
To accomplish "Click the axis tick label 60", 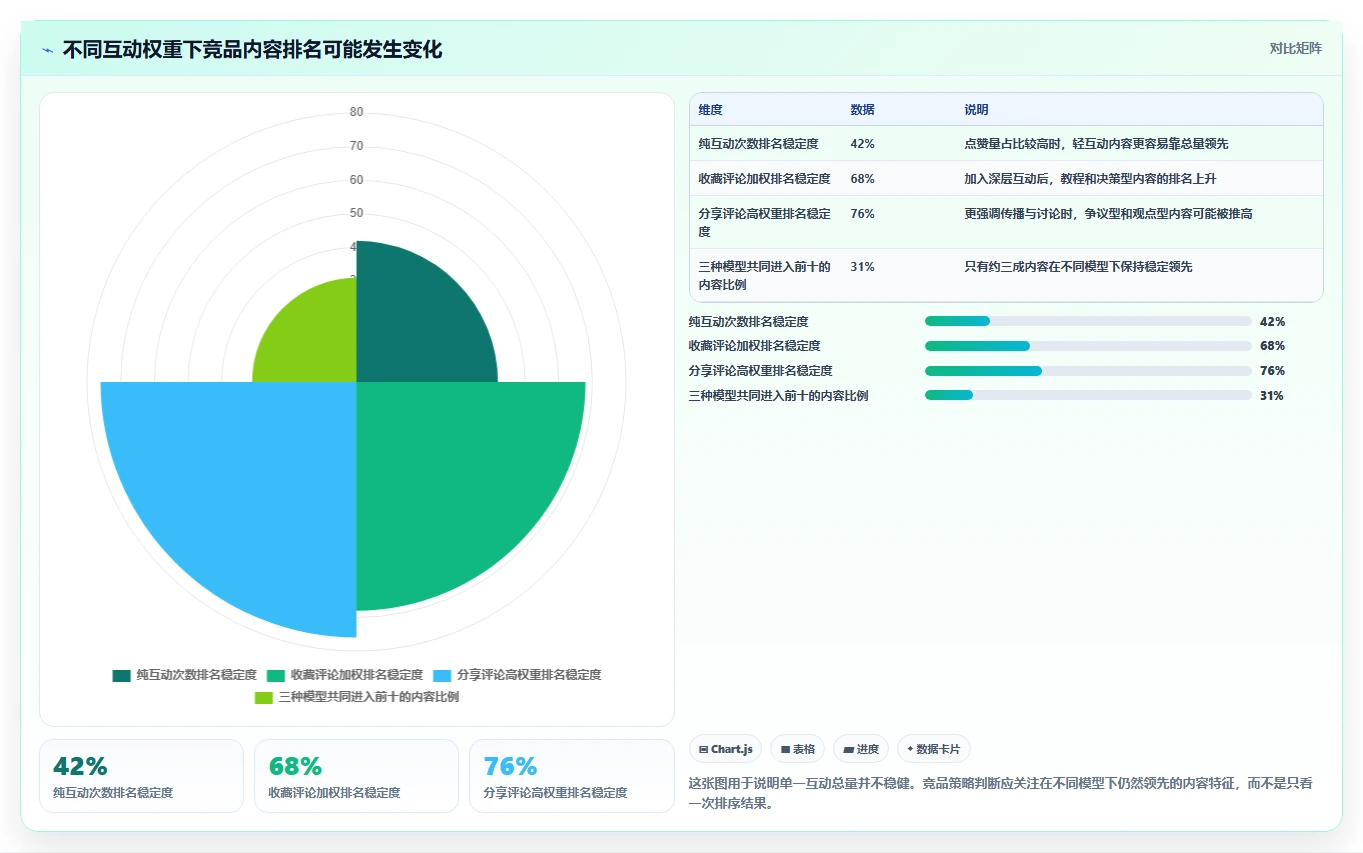I will pyautogui.click(x=356, y=180).
